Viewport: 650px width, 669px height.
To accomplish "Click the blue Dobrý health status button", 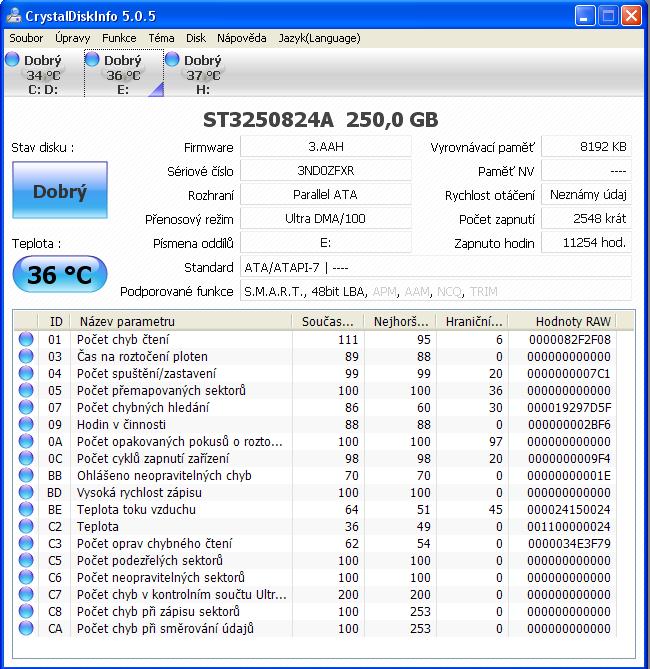I will (x=60, y=190).
